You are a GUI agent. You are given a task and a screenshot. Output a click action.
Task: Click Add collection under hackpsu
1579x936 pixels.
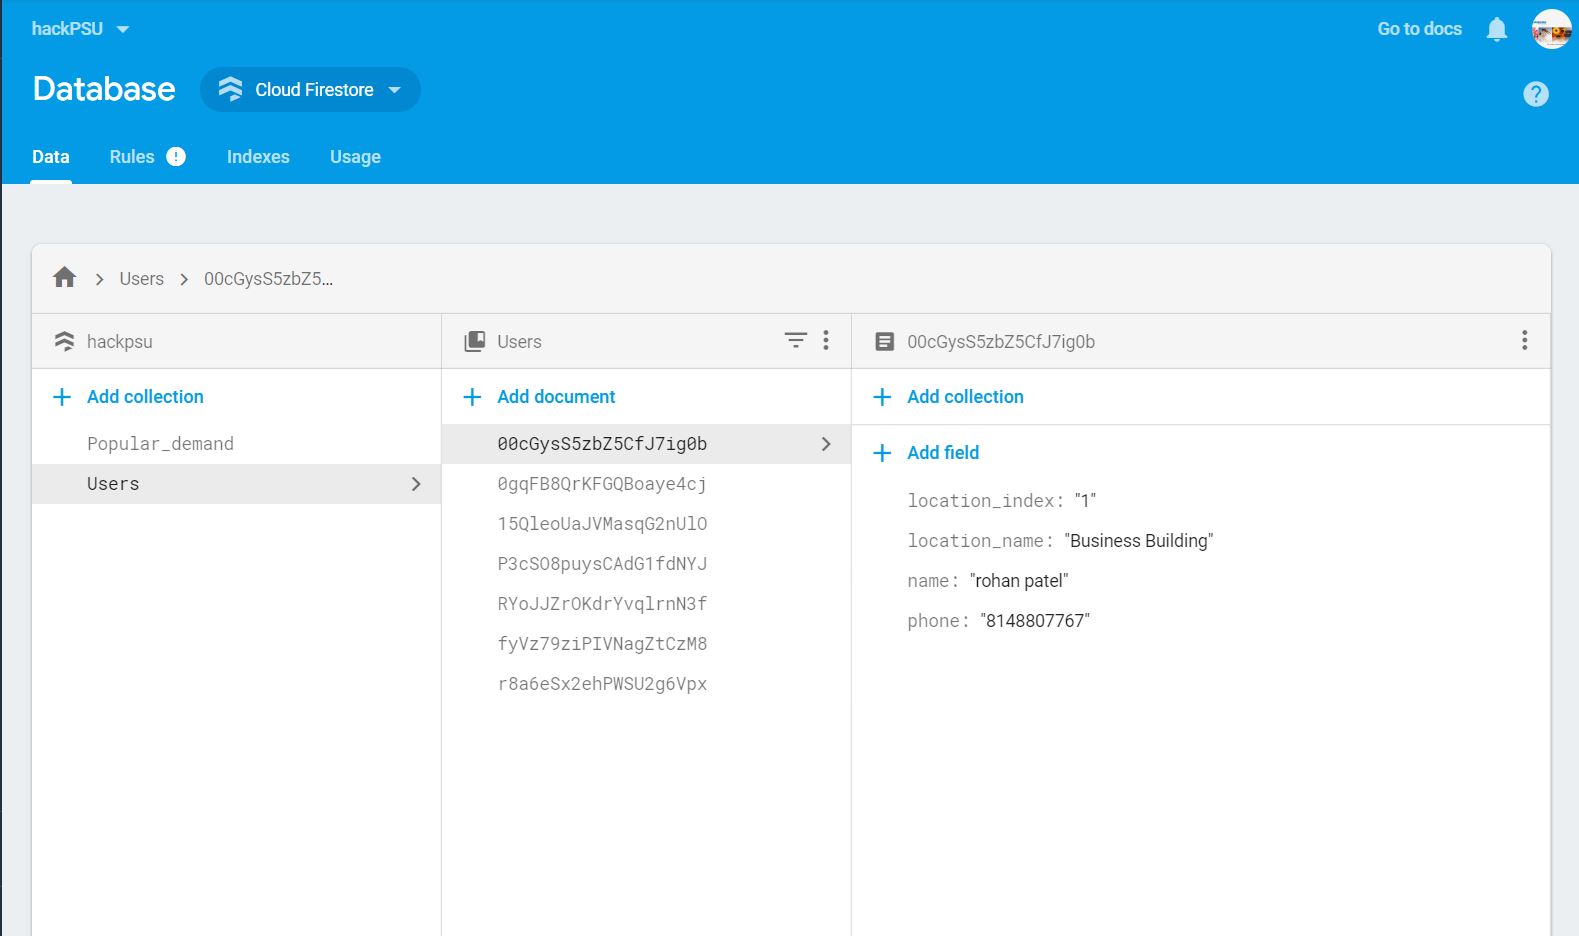(145, 397)
